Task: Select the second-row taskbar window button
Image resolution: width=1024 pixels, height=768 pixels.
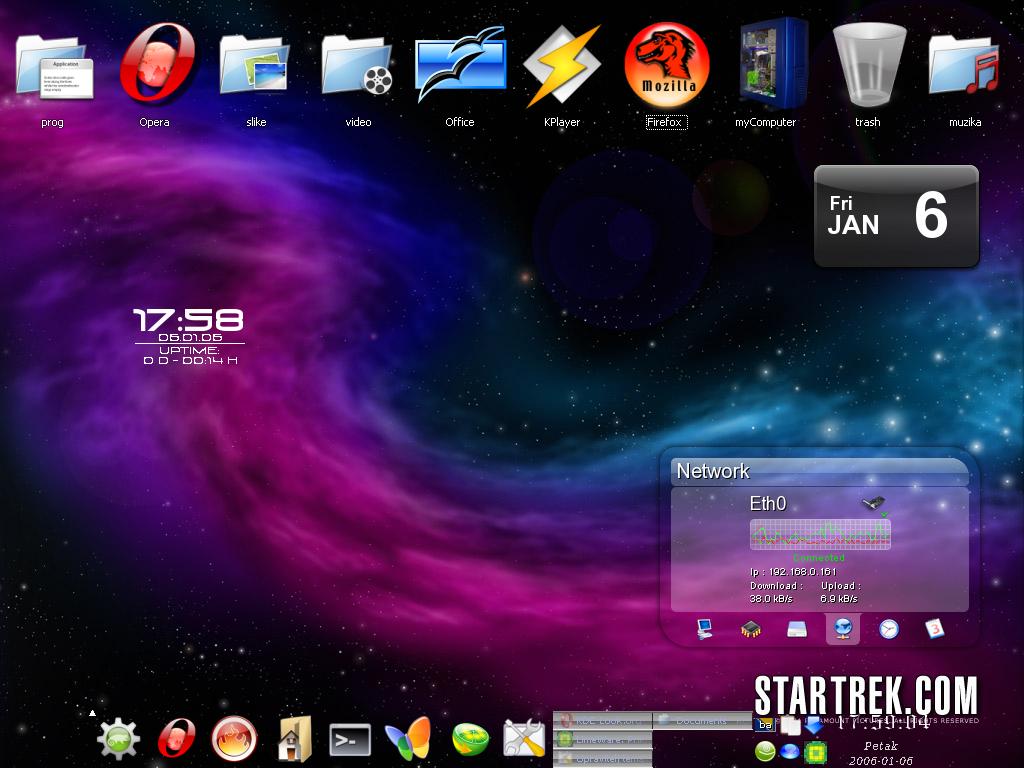Action: (602, 740)
